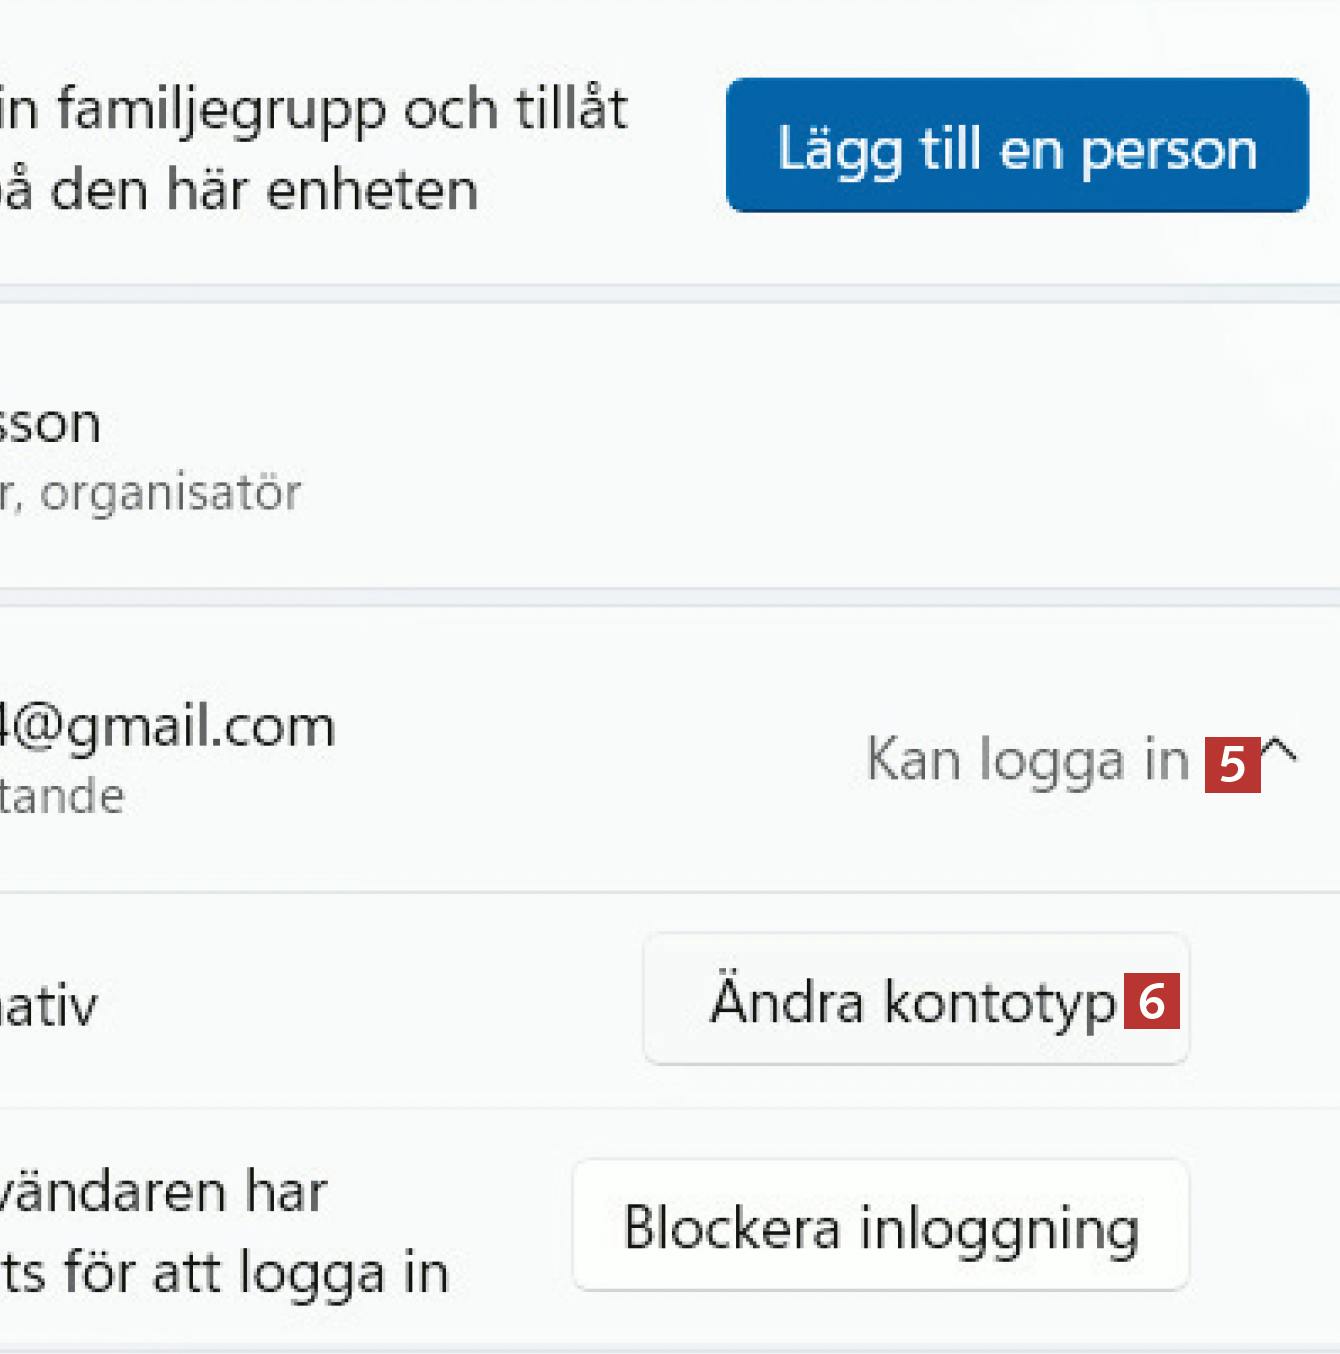Click the "vändaren har" text line
This screenshot has height=1354, width=1340.
[162, 1192]
